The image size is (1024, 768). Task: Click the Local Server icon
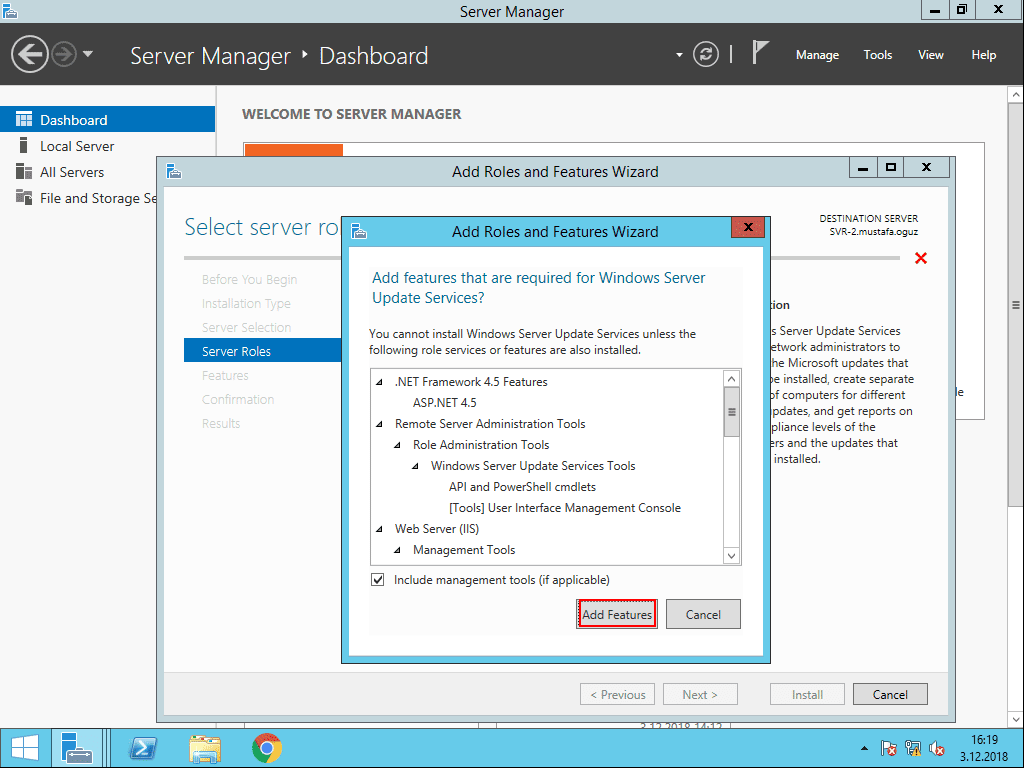24,145
